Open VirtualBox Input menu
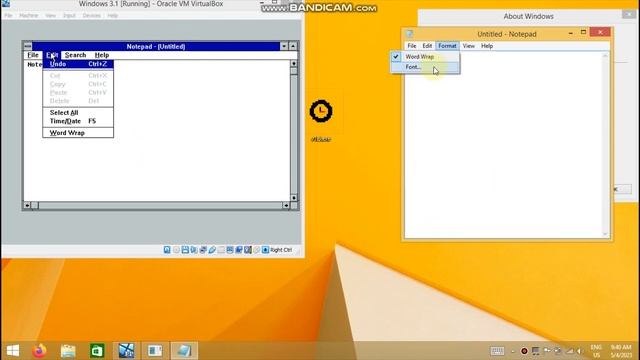This screenshot has width=640, height=360. tap(69, 16)
